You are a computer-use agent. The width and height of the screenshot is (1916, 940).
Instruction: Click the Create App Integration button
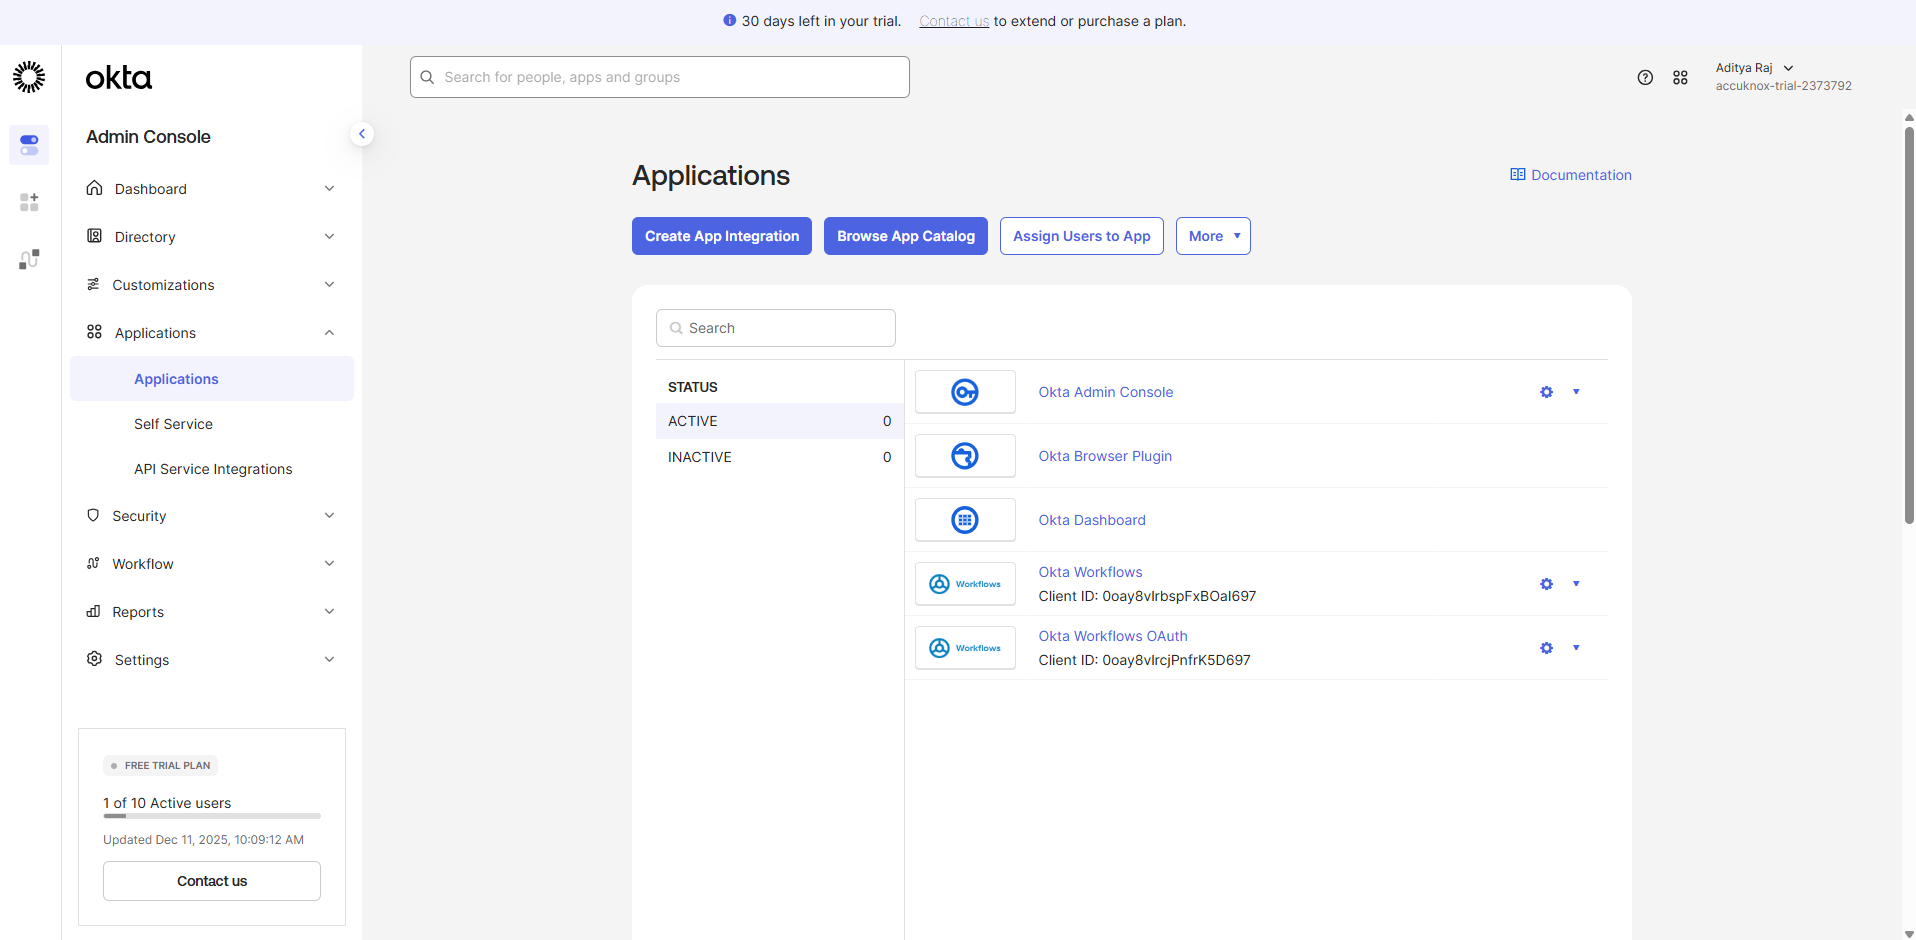[x=721, y=236]
